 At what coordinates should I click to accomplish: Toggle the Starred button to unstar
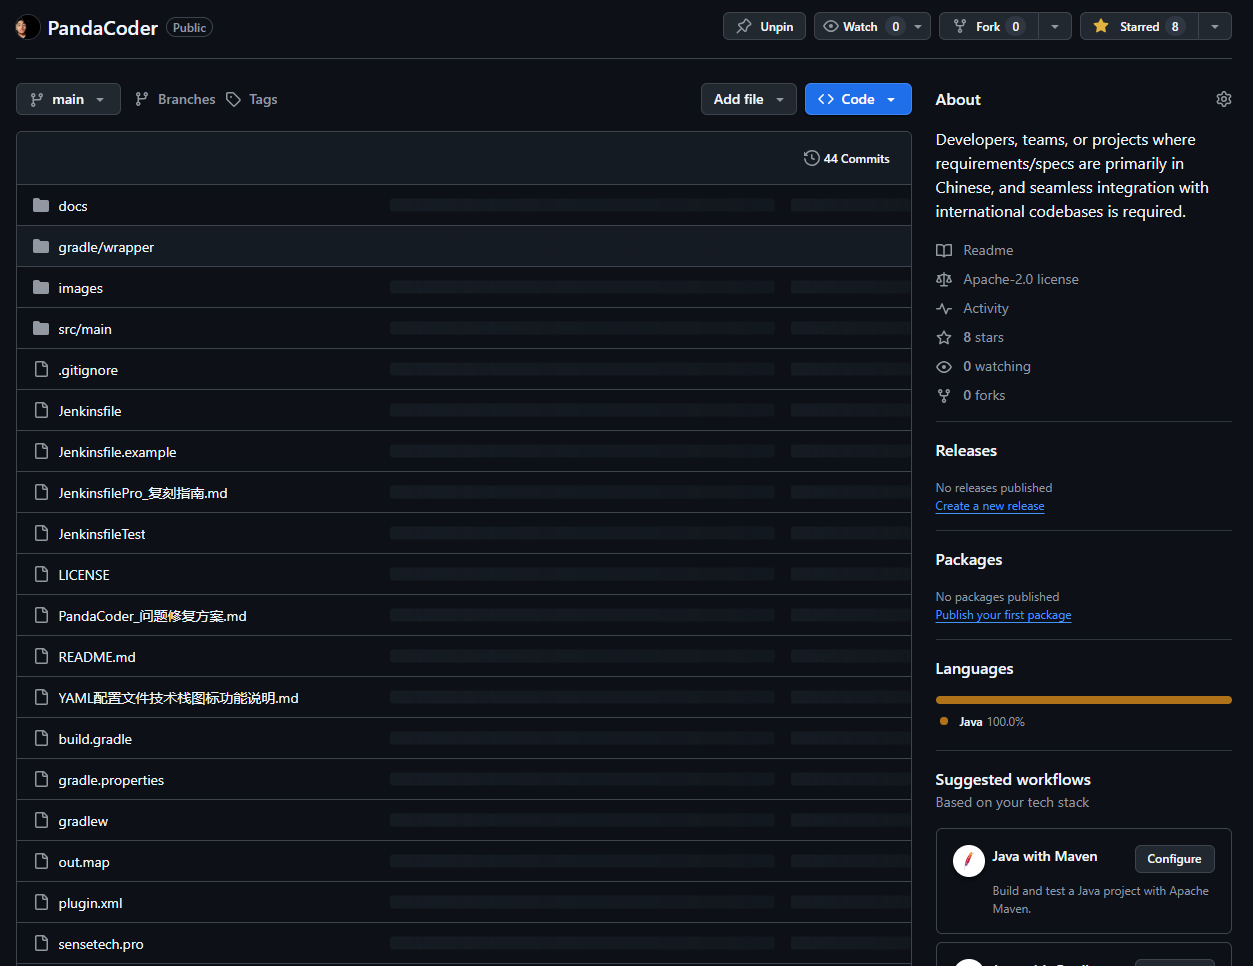tap(1139, 26)
